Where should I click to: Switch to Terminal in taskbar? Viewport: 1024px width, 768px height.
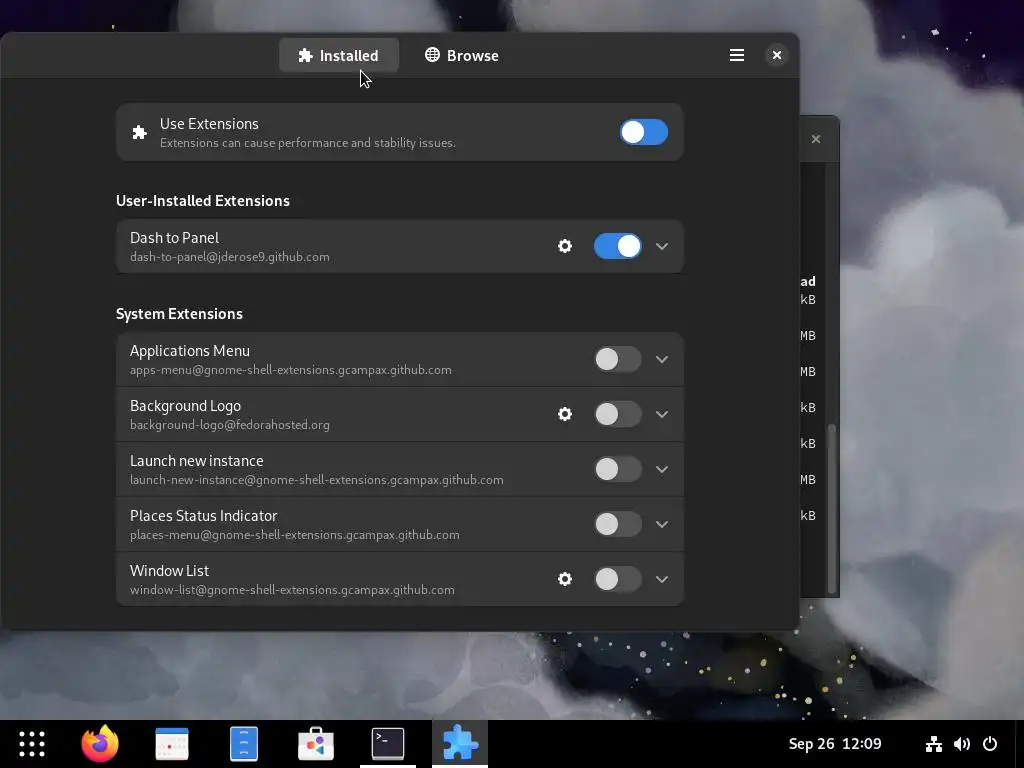click(x=388, y=744)
